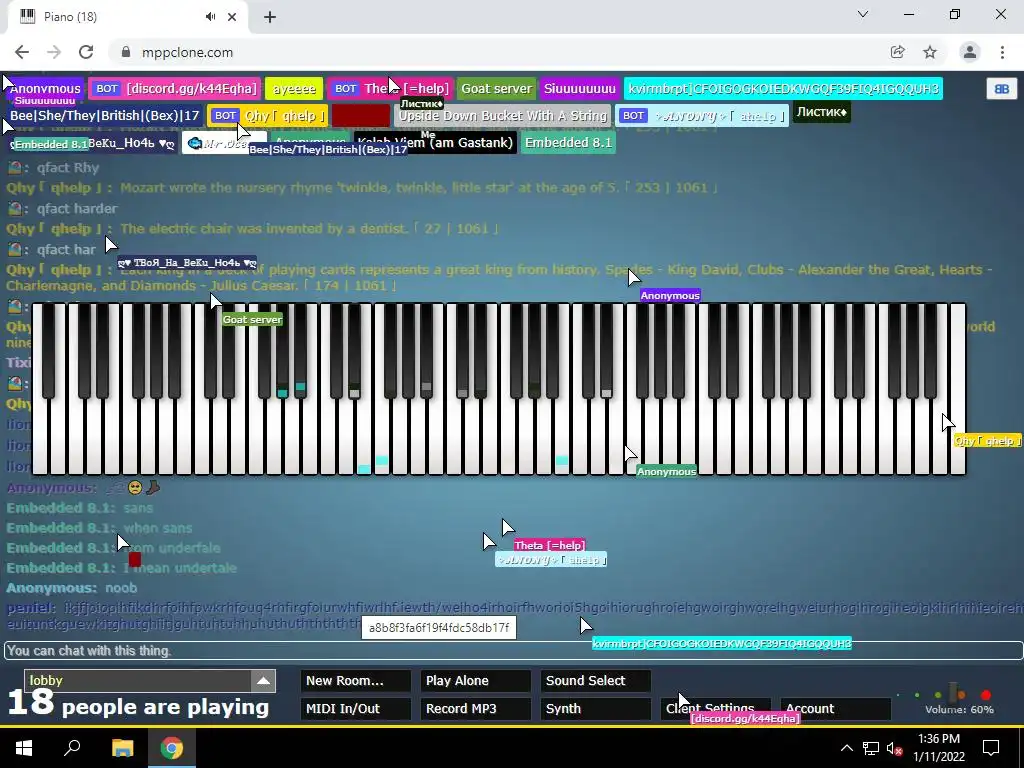Screen dimensions: 1024x768
Task: Select user Anonymous in top user list
Action: click(45, 89)
